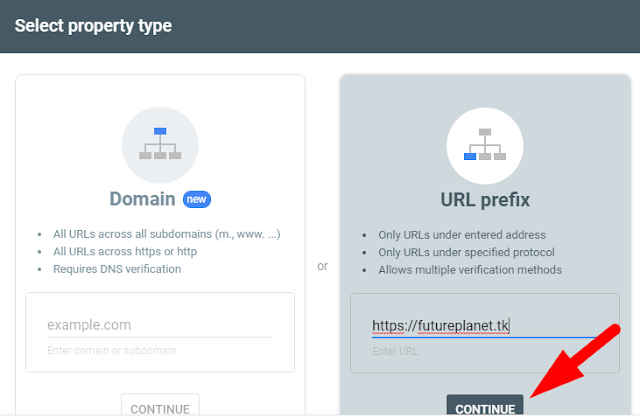Click the dark CONTINUE button under URL prefix
The image size is (640, 418).
pos(485,407)
